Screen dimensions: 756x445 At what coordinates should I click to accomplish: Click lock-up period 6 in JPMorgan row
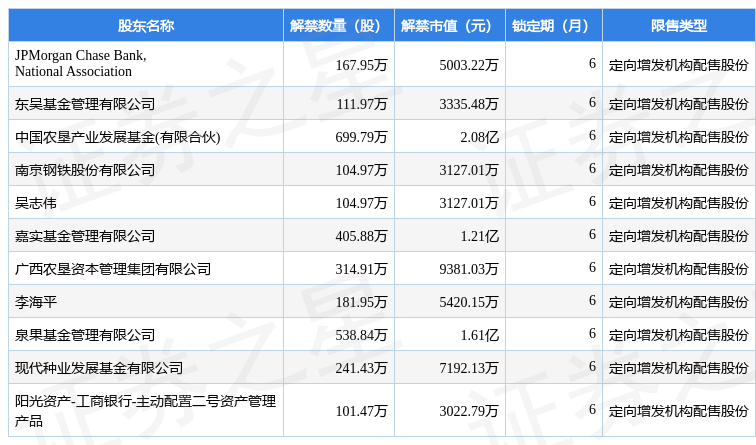pyautogui.click(x=592, y=63)
